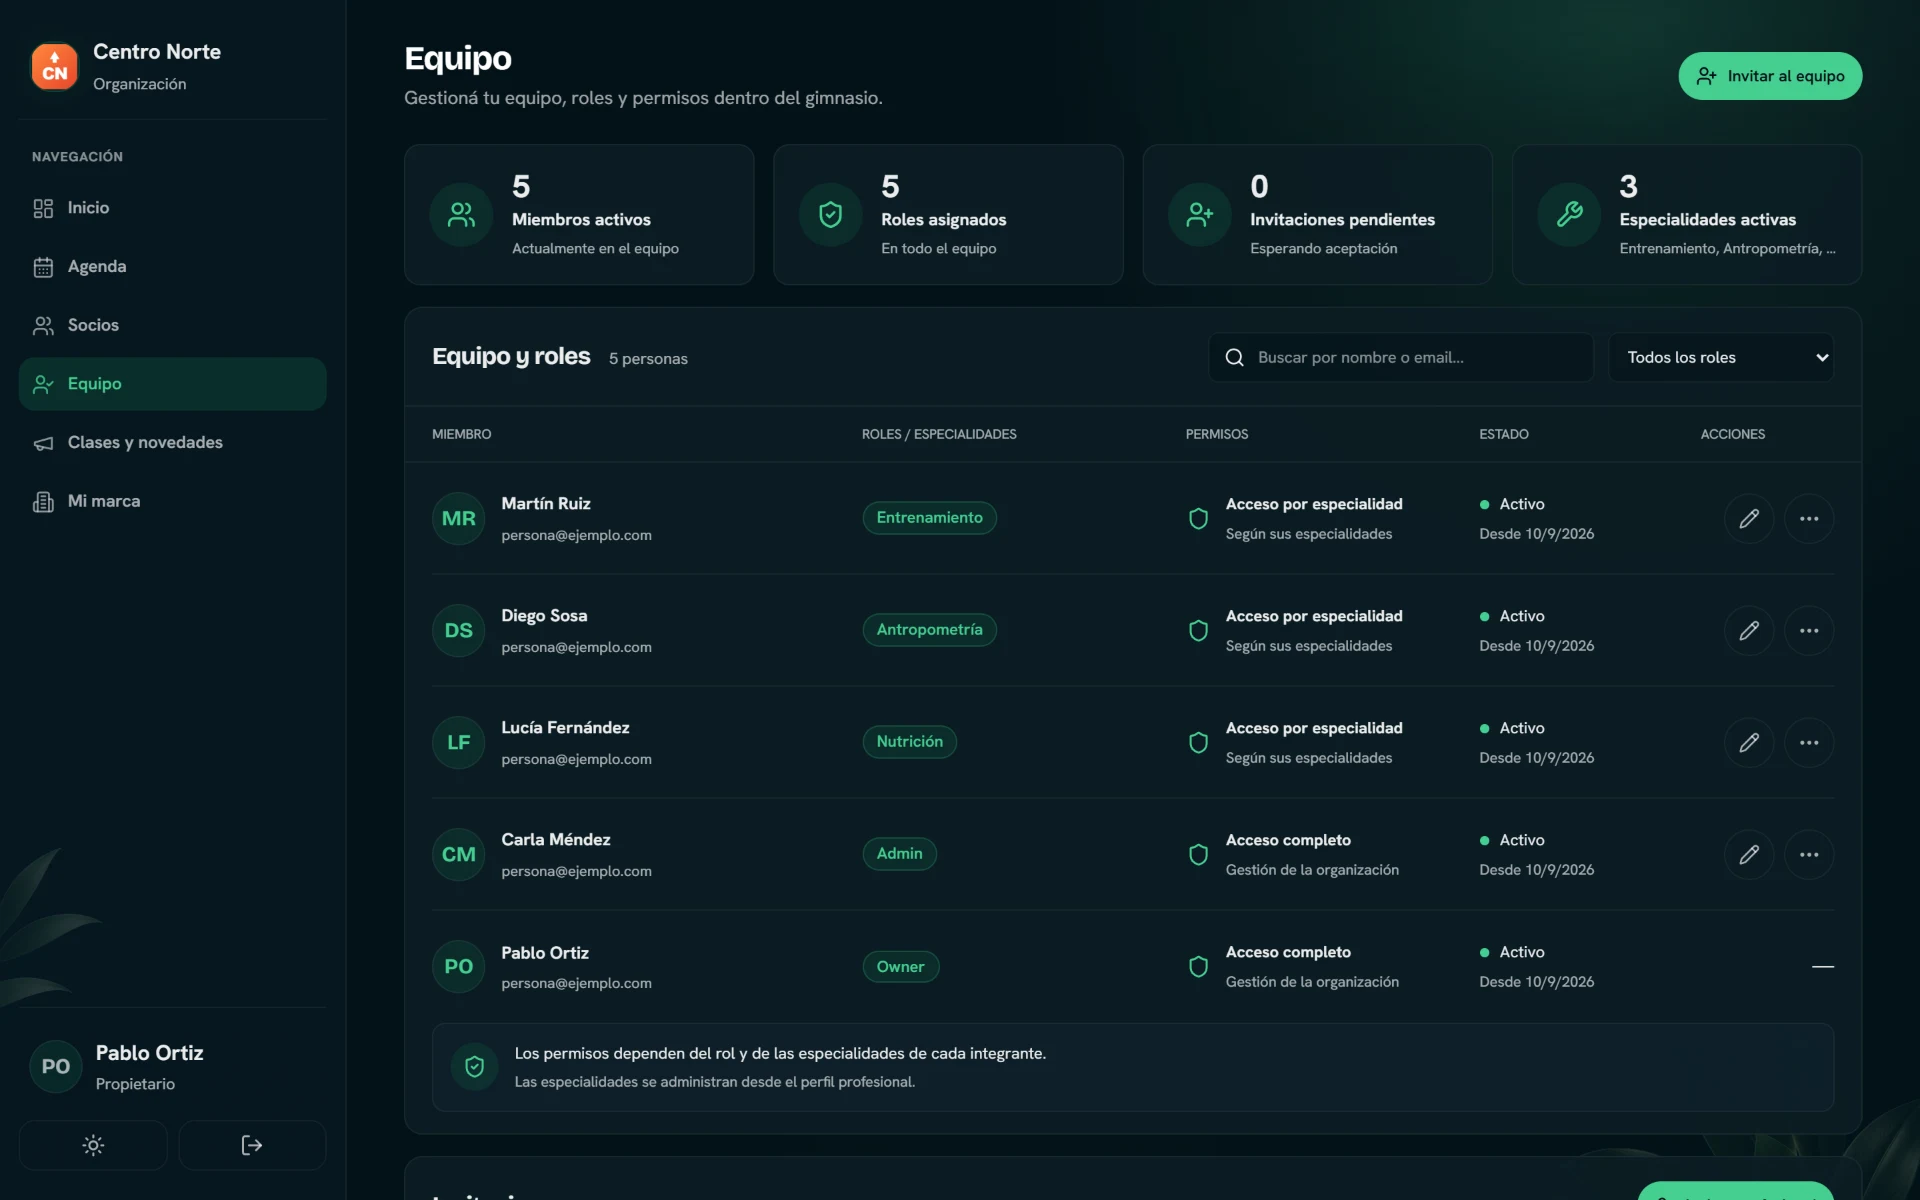The height and width of the screenshot is (1200, 1920).
Task: Open more actions for Lucía Fernández
Action: click(x=1809, y=742)
